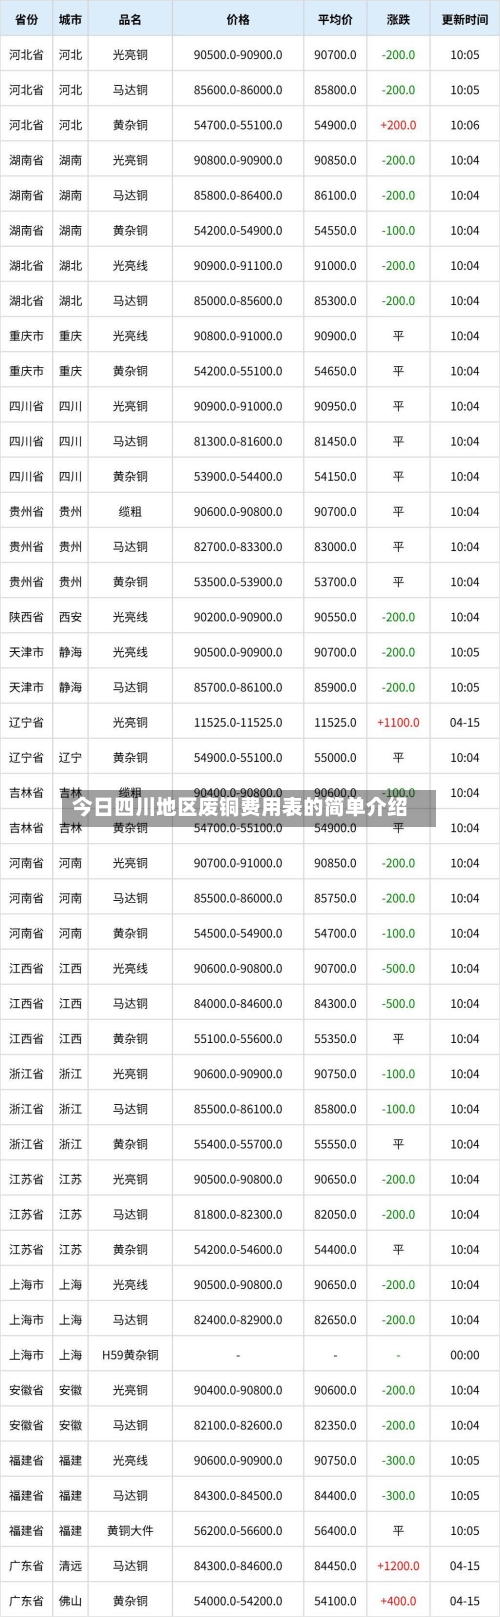Select price cell 53900.0-54400.0
The width and height of the screenshot is (500, 1617).
(238, 476)
